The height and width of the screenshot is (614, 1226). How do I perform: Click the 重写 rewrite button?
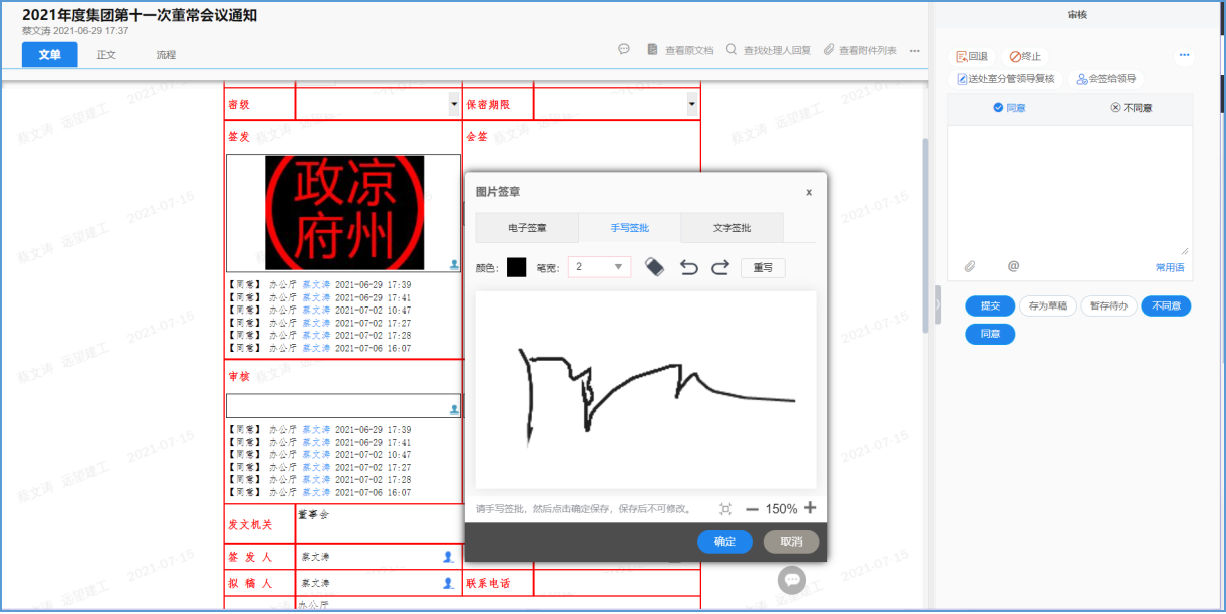(x=763, y=268)
